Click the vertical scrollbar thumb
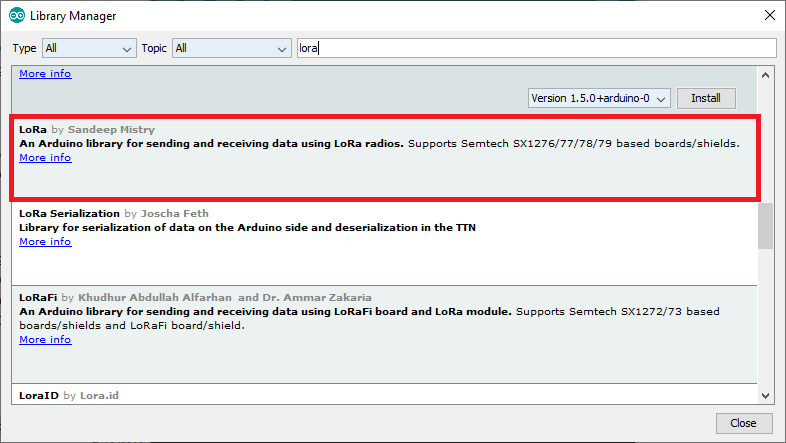This screenshot has width=786, height=443. point(766,225)
